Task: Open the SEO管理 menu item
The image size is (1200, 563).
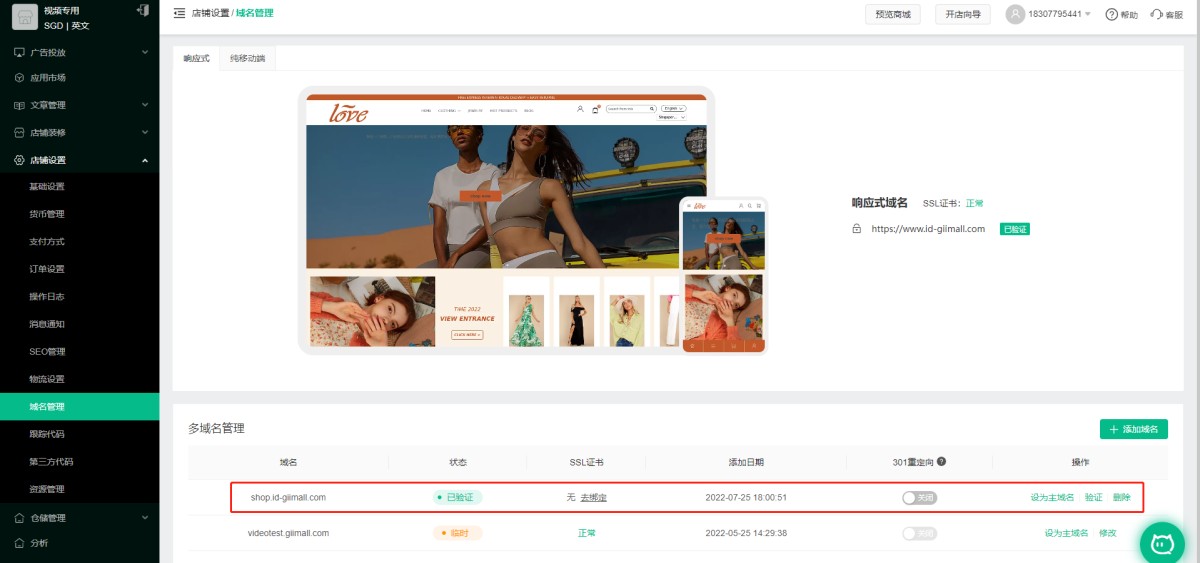Action: click(x=47, y=352)
